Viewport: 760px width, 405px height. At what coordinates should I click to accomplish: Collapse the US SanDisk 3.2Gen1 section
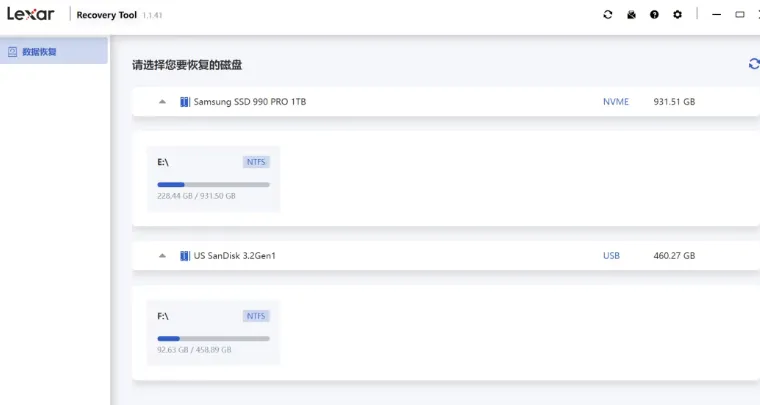point(162,255)
